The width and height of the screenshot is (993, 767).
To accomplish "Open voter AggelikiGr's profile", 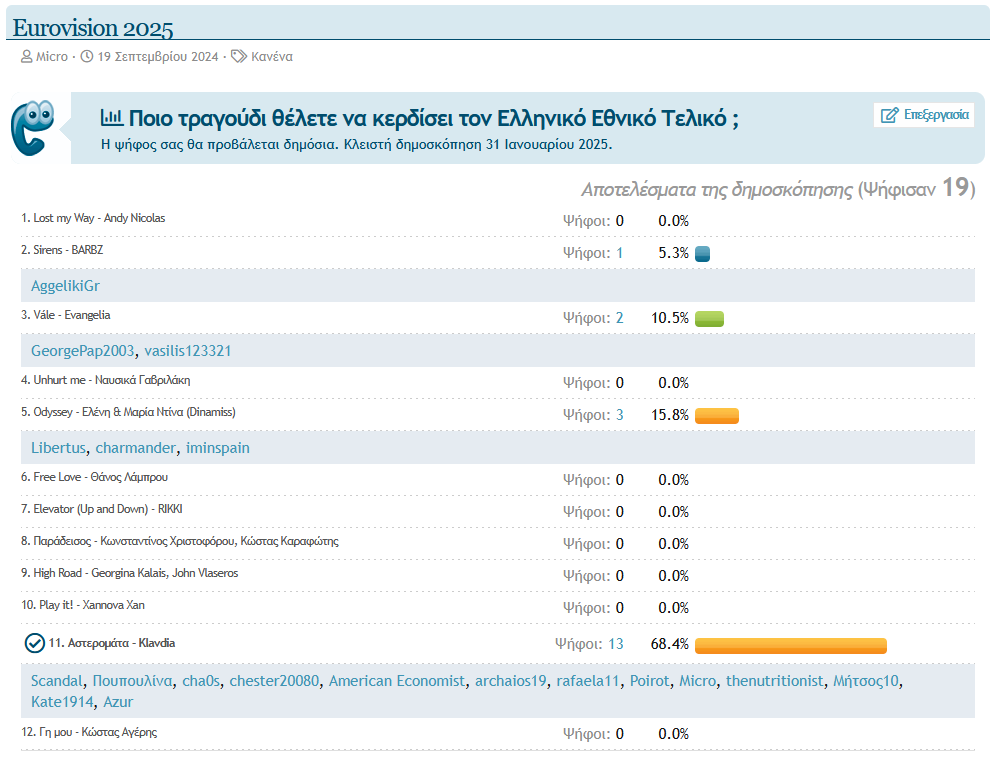I will 65,286.
